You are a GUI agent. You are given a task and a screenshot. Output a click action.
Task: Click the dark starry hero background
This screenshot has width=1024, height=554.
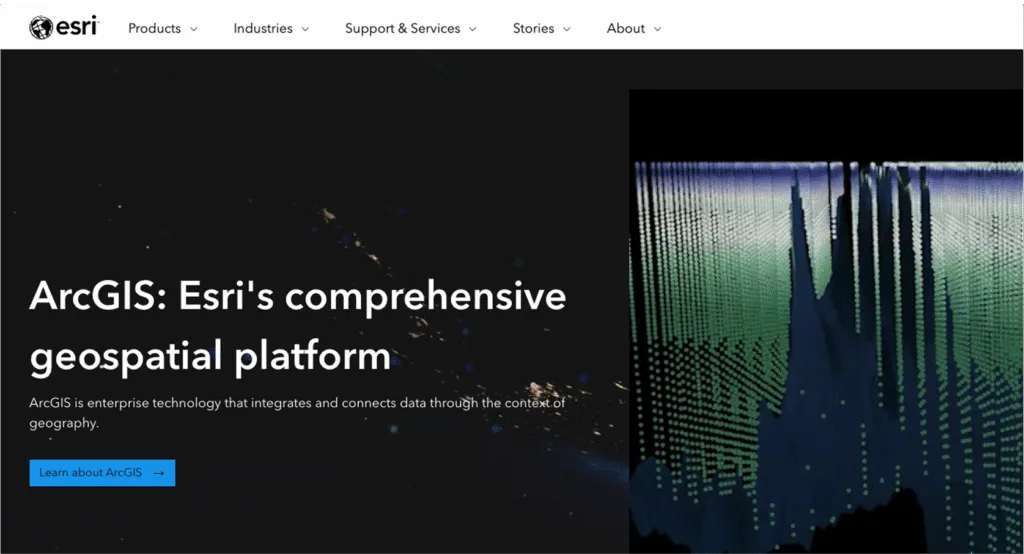[x=300, y=150]
